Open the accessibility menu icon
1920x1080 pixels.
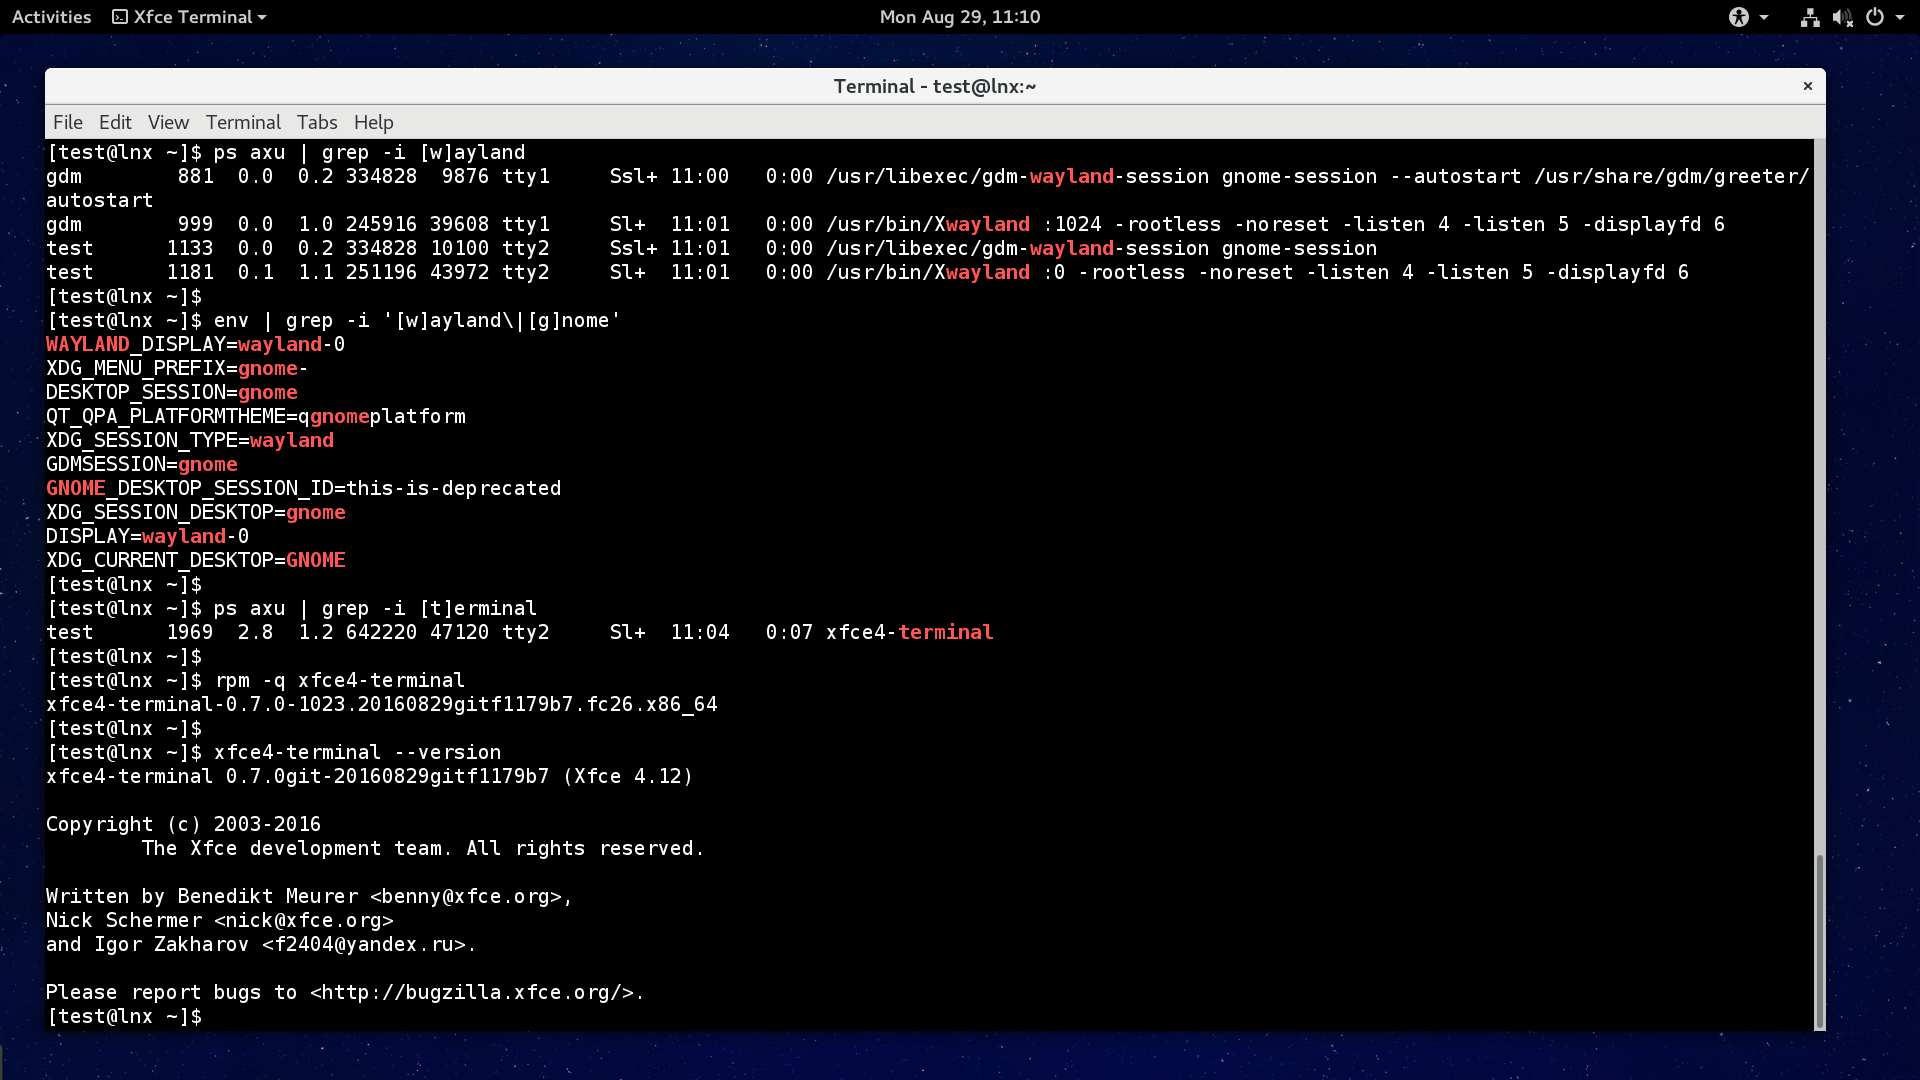[x=1739, y=17]
